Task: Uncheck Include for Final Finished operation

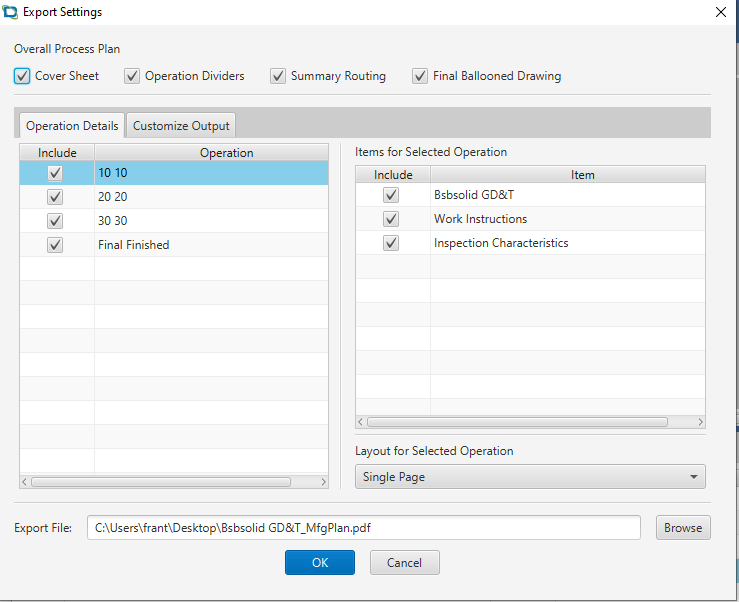Action: 55,245
